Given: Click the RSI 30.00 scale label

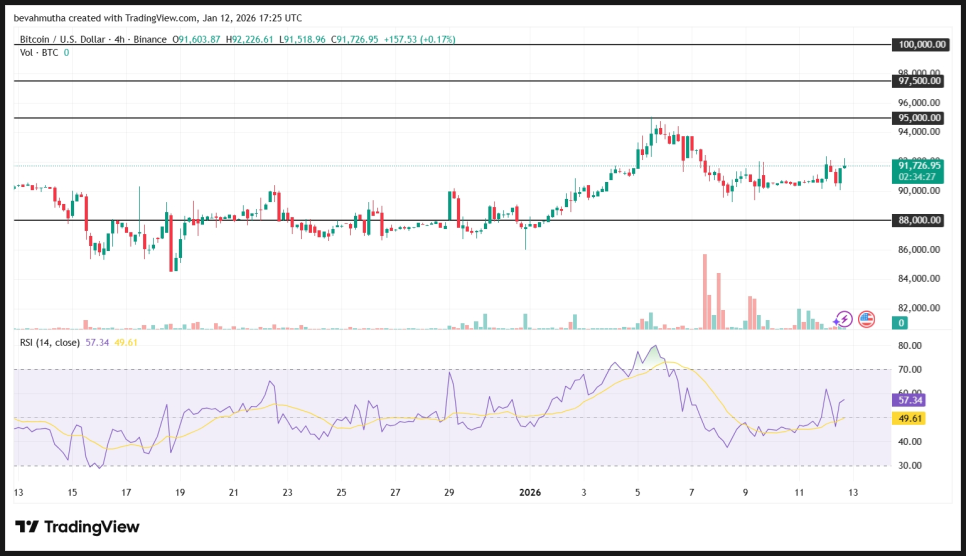Looking at the screenshot, I should (908, 466).
